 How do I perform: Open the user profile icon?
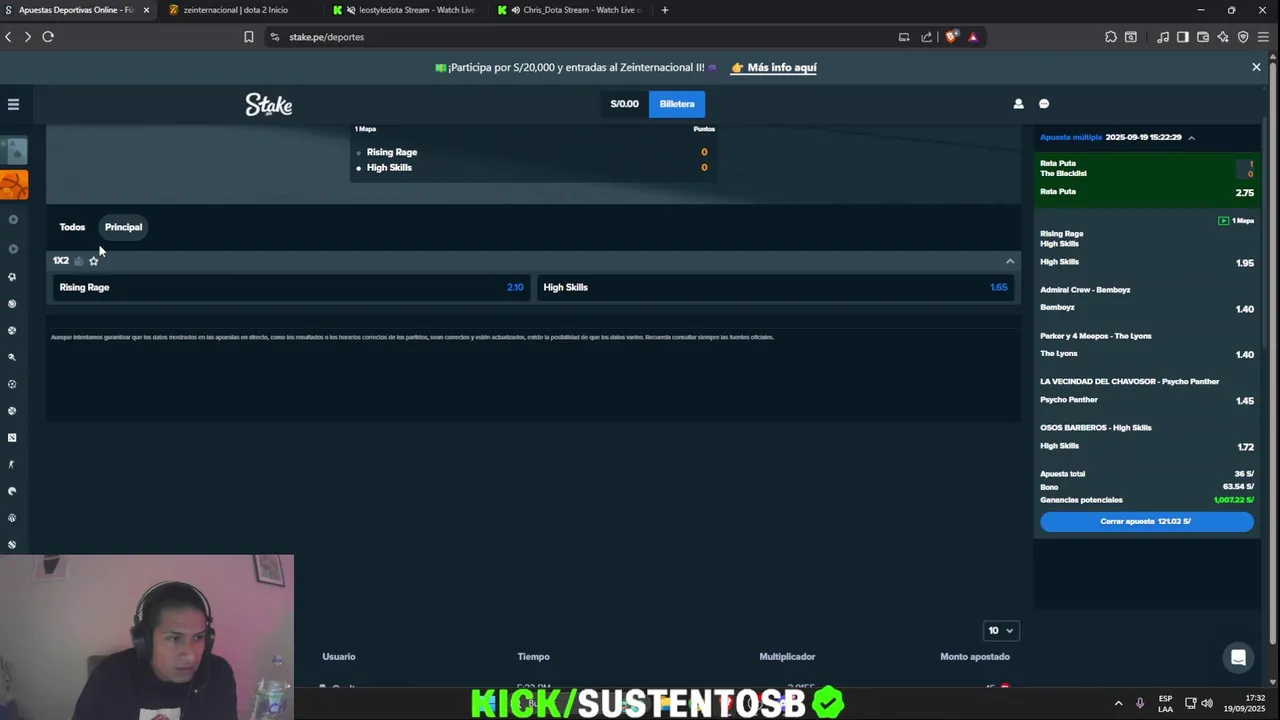[x=1018, y=104]
